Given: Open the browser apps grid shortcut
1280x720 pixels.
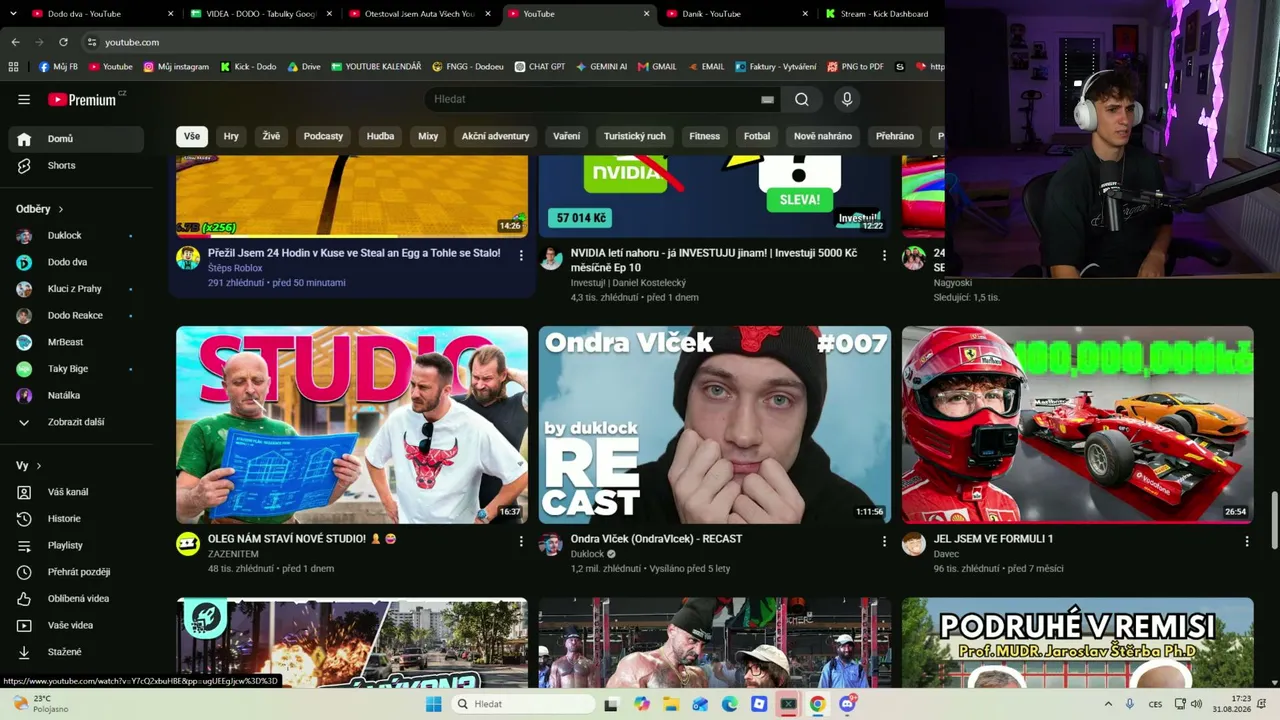Looking at the screenshot, I should point(13,67).
